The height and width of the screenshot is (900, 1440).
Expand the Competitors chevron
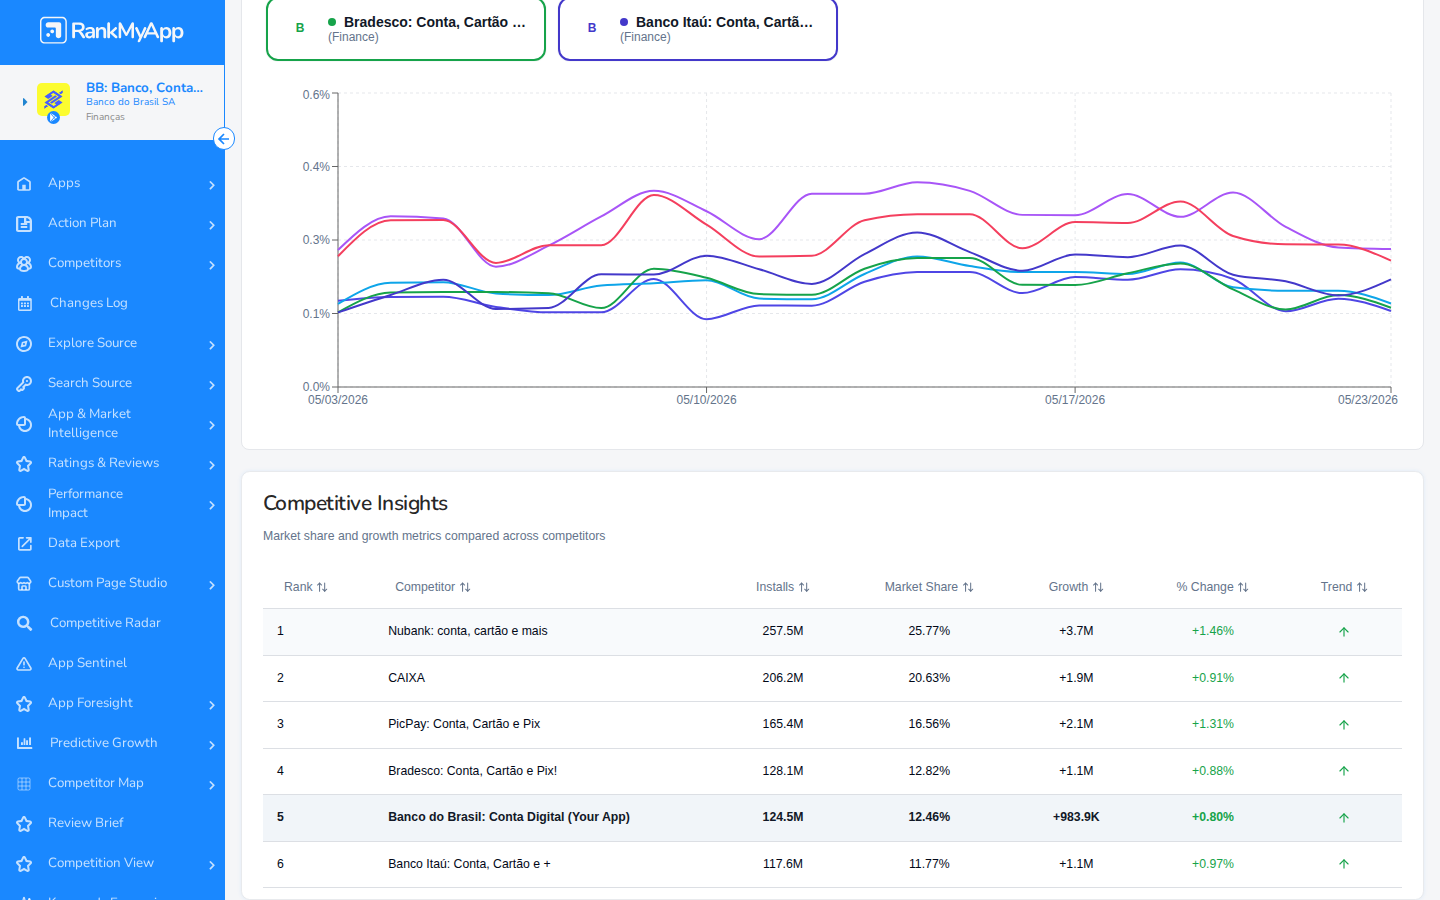(212, 265)
